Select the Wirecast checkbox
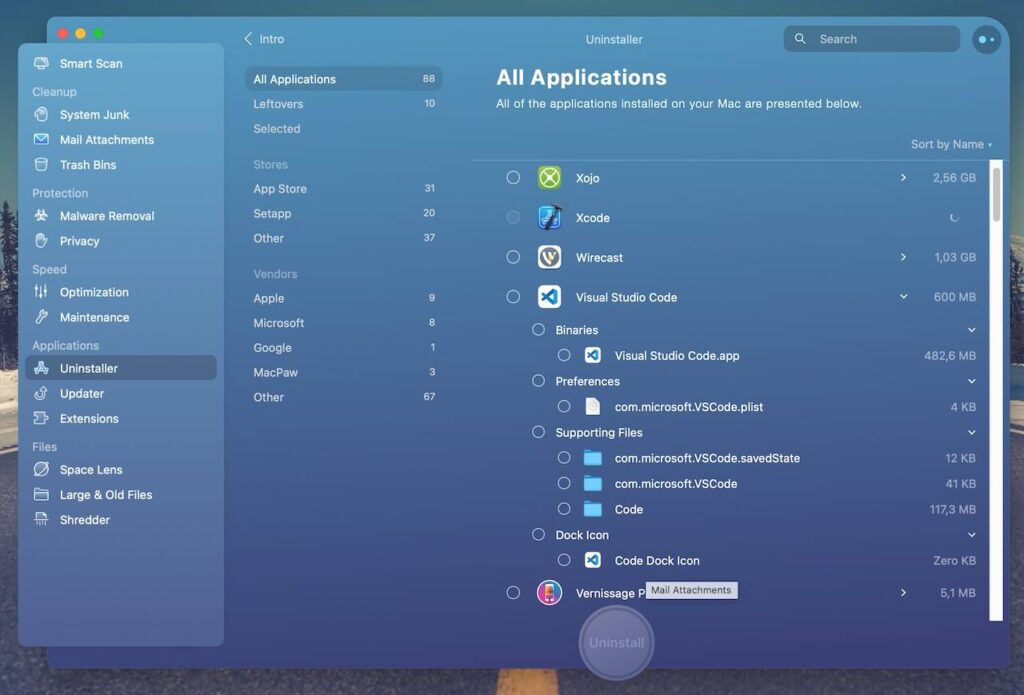 click(x=513, y=257)
